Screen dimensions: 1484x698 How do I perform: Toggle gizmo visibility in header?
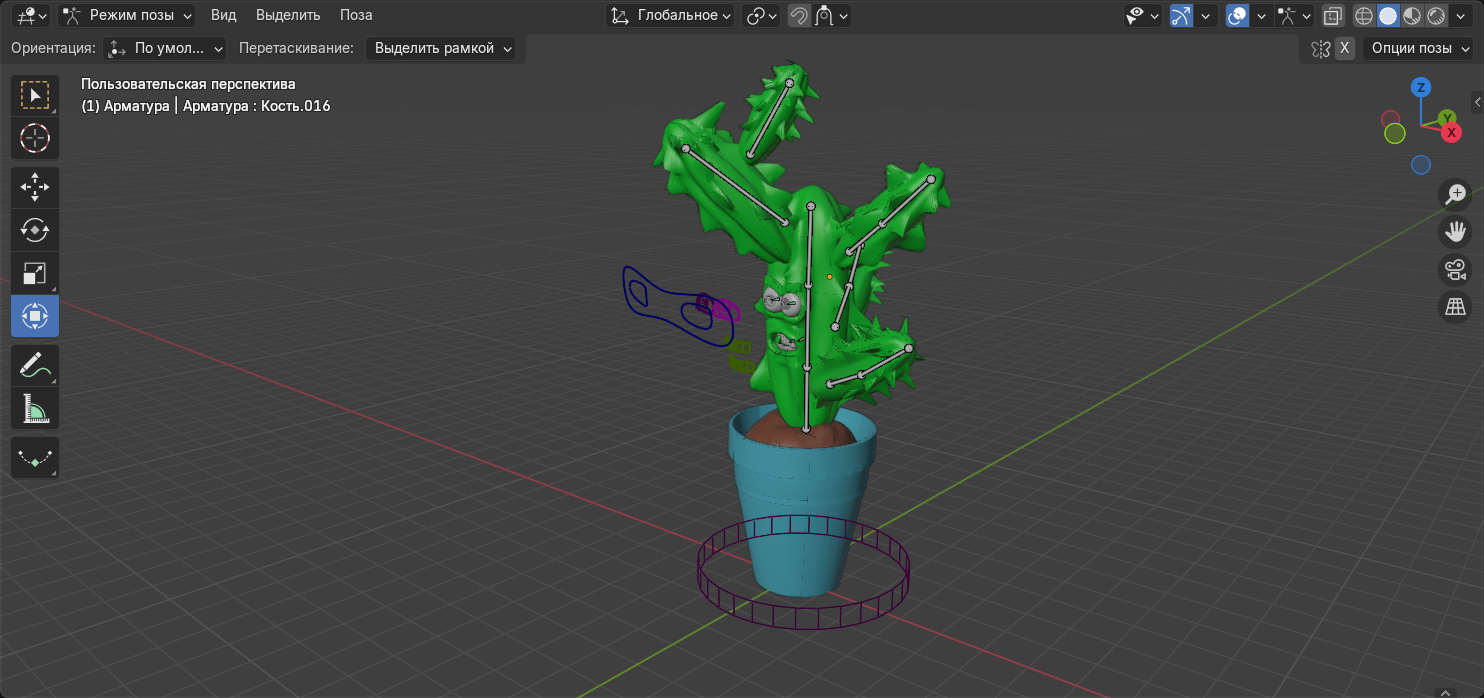click(x=1182, y=15)
